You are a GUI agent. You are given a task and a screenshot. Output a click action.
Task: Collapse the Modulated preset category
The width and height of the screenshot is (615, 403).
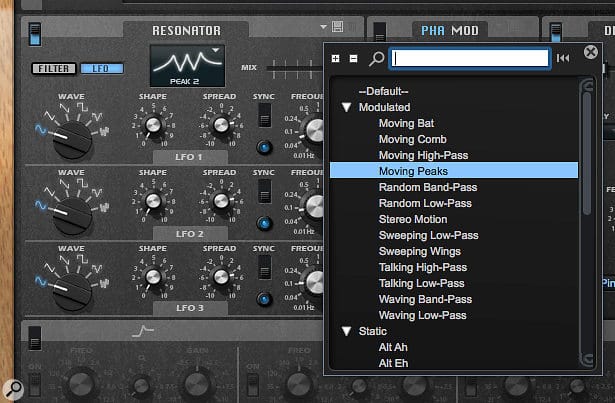click(347, 107)
